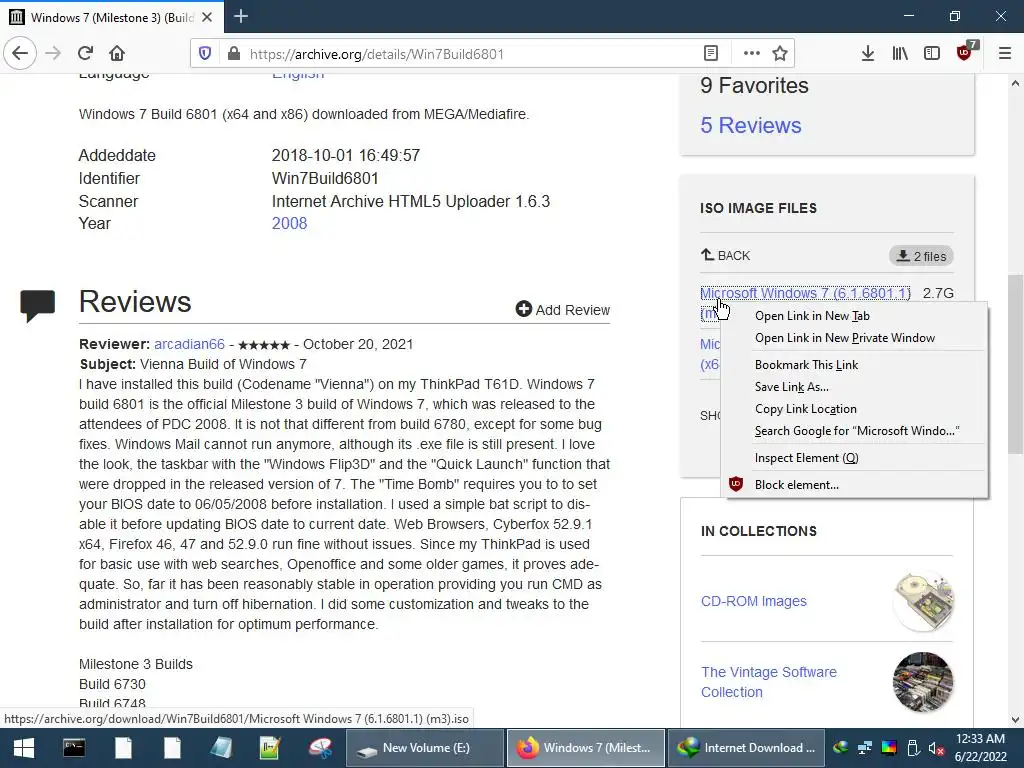This screenshot has height=768, width=1024.
Task: Click the identifier value Win7Build6801
Action: [x=325, y=178]
